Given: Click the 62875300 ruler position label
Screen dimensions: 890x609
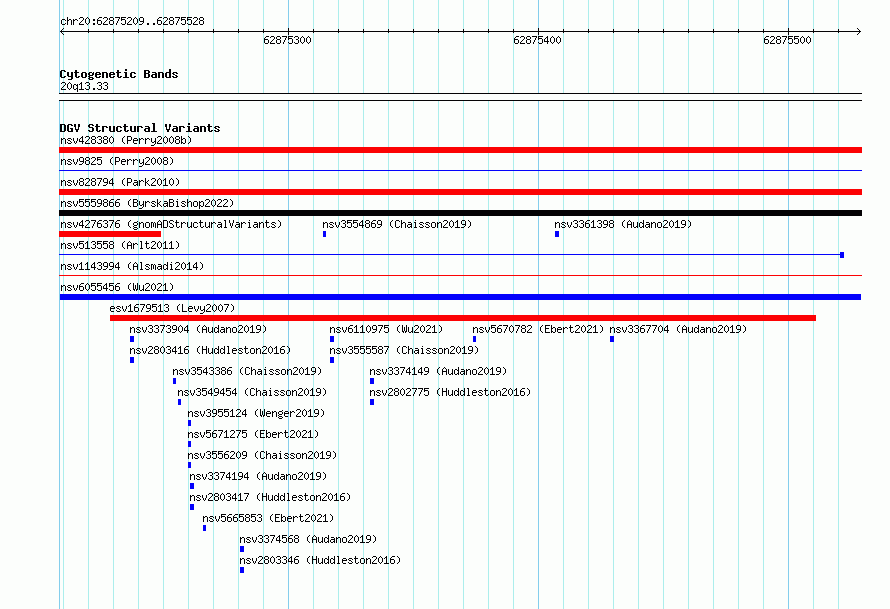Looking at the screenshot, I should click(x=287, y=40).
